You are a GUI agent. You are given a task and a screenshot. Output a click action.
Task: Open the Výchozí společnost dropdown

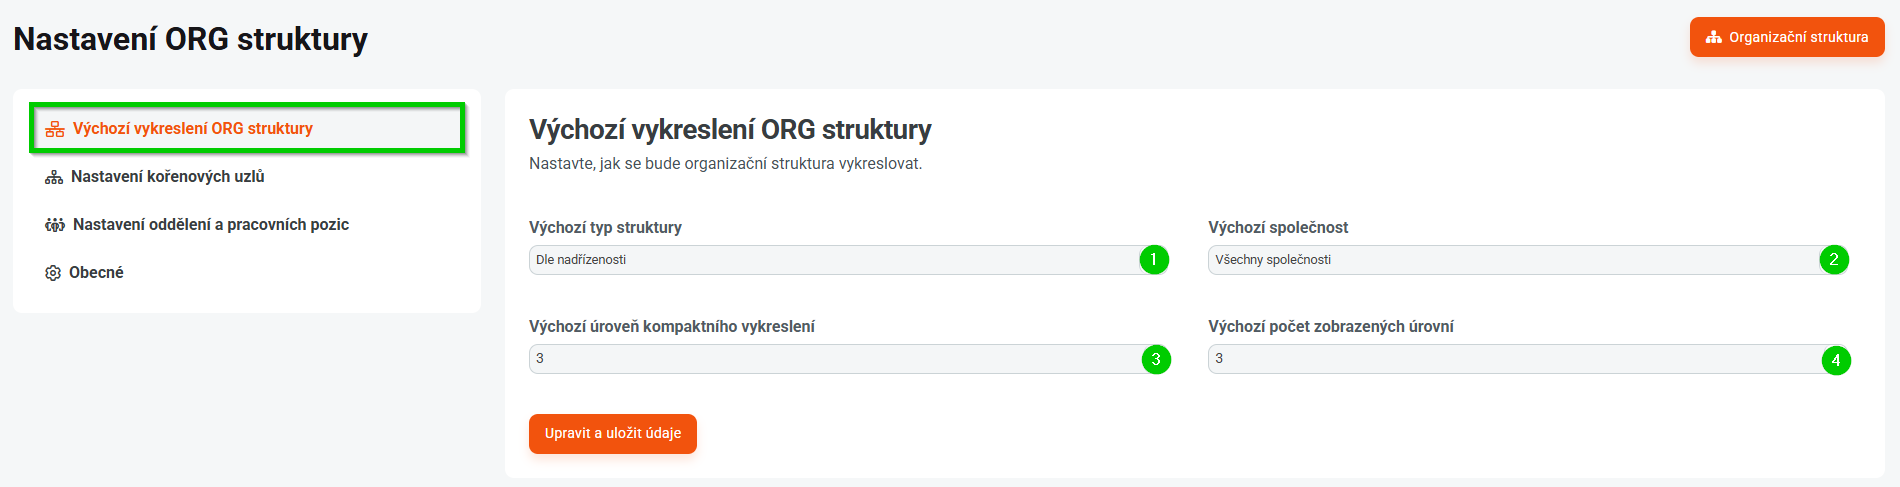1510,260
